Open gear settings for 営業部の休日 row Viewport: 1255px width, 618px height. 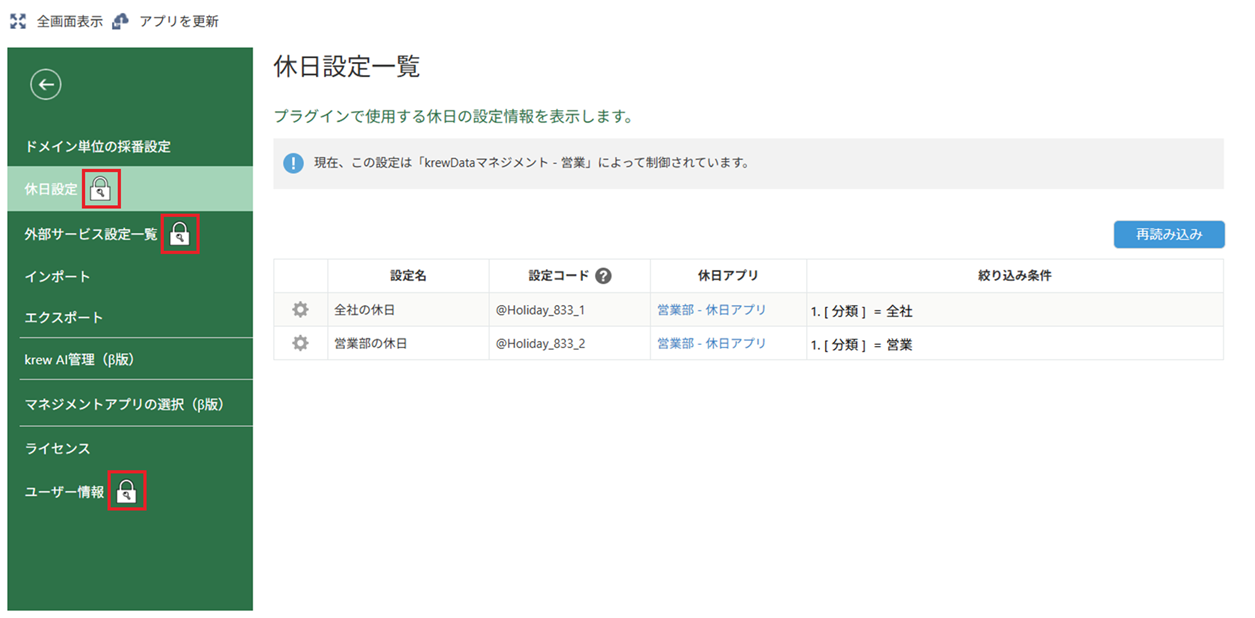click(300, 343)
